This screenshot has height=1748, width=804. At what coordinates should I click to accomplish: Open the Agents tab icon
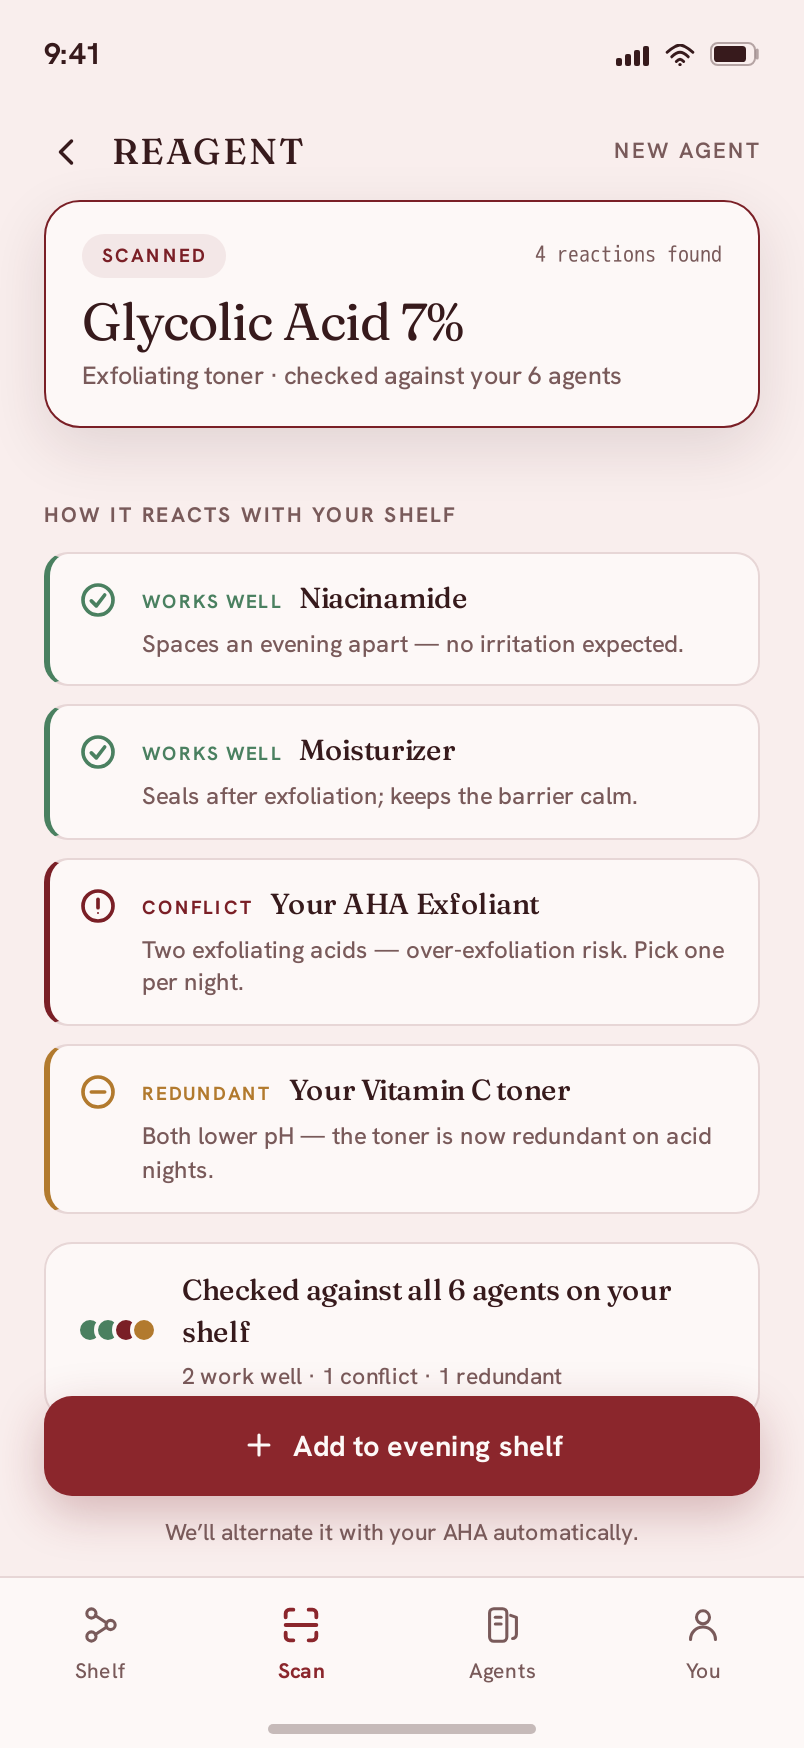[x=502, y=1625]
